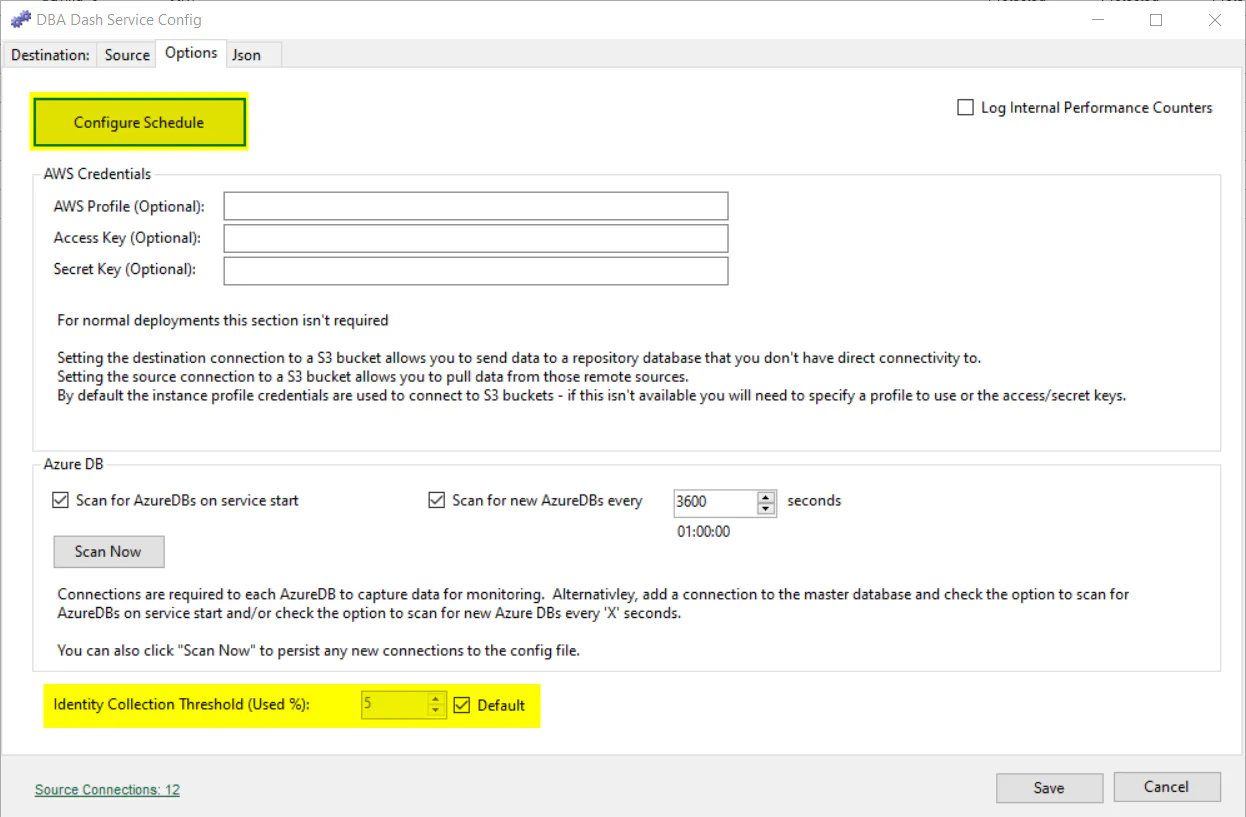Switch to the Destination tab
The height and width of the screenshot is (817, 1246).
coord(50,55)
